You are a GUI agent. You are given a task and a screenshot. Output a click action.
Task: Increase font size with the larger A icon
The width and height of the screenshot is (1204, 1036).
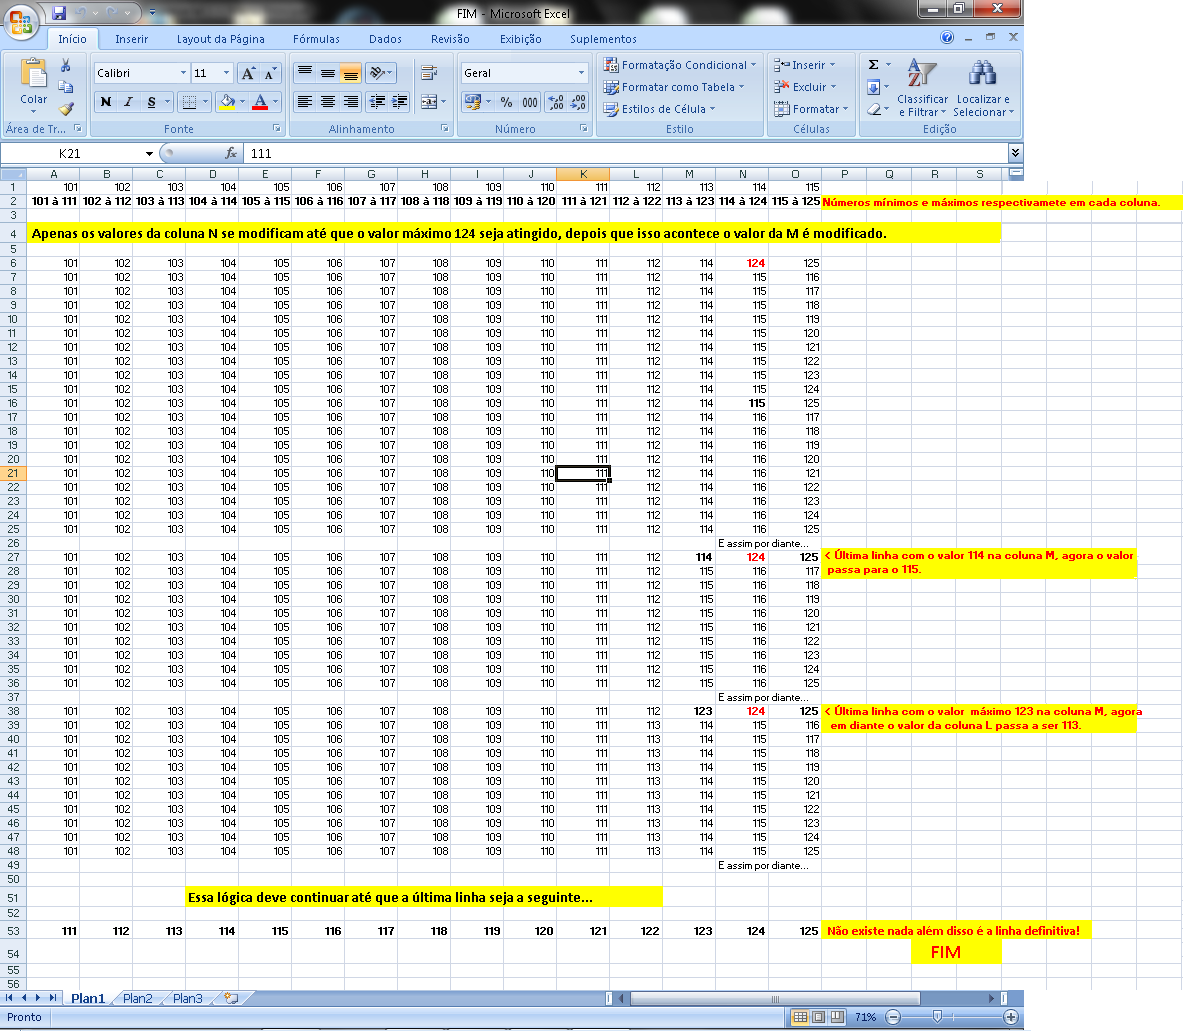(x=248, y=74)
